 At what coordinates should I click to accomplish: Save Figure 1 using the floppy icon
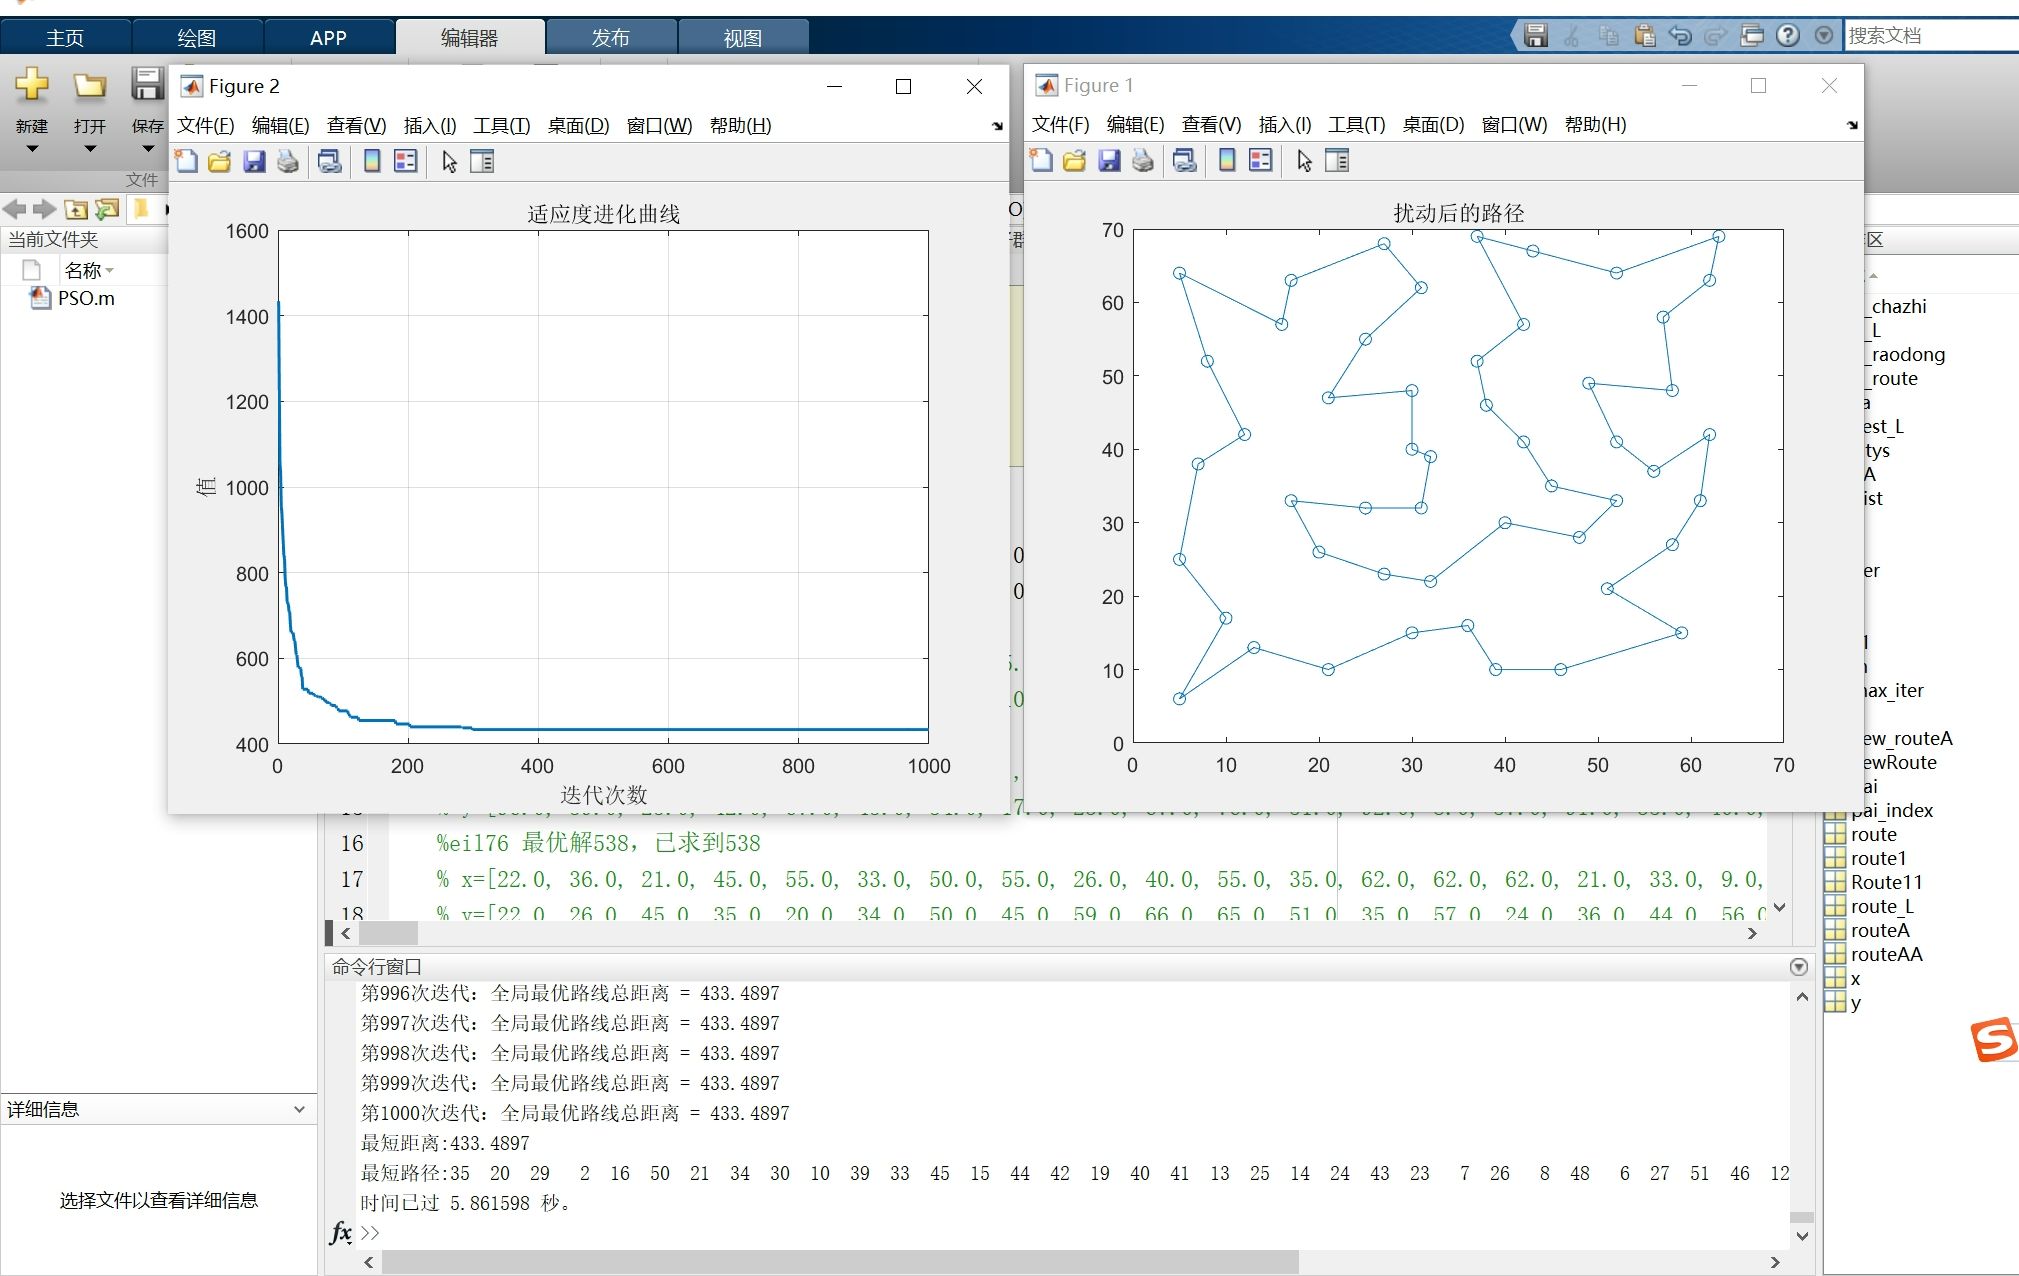1109,160
